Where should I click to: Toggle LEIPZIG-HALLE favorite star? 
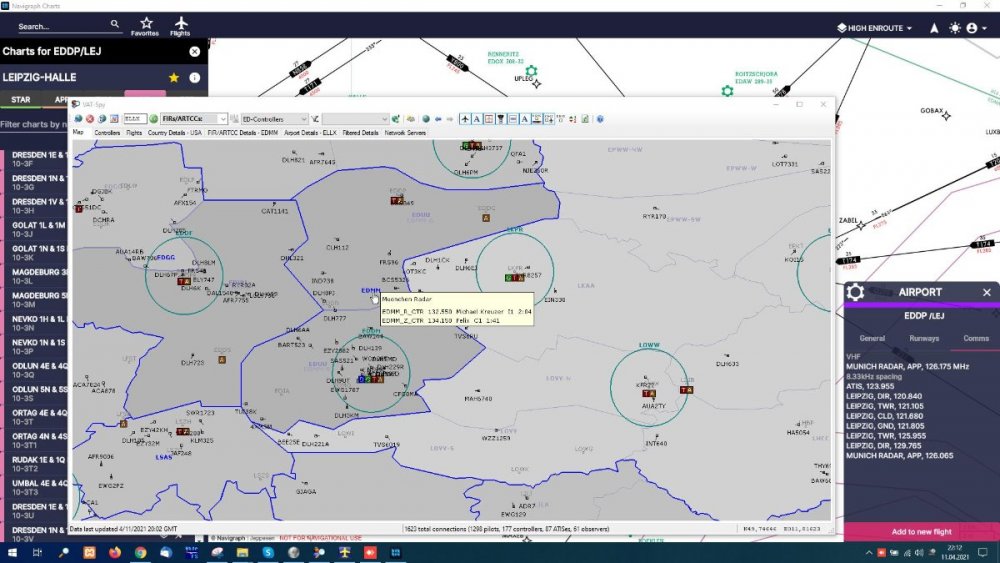click(174, 77)
